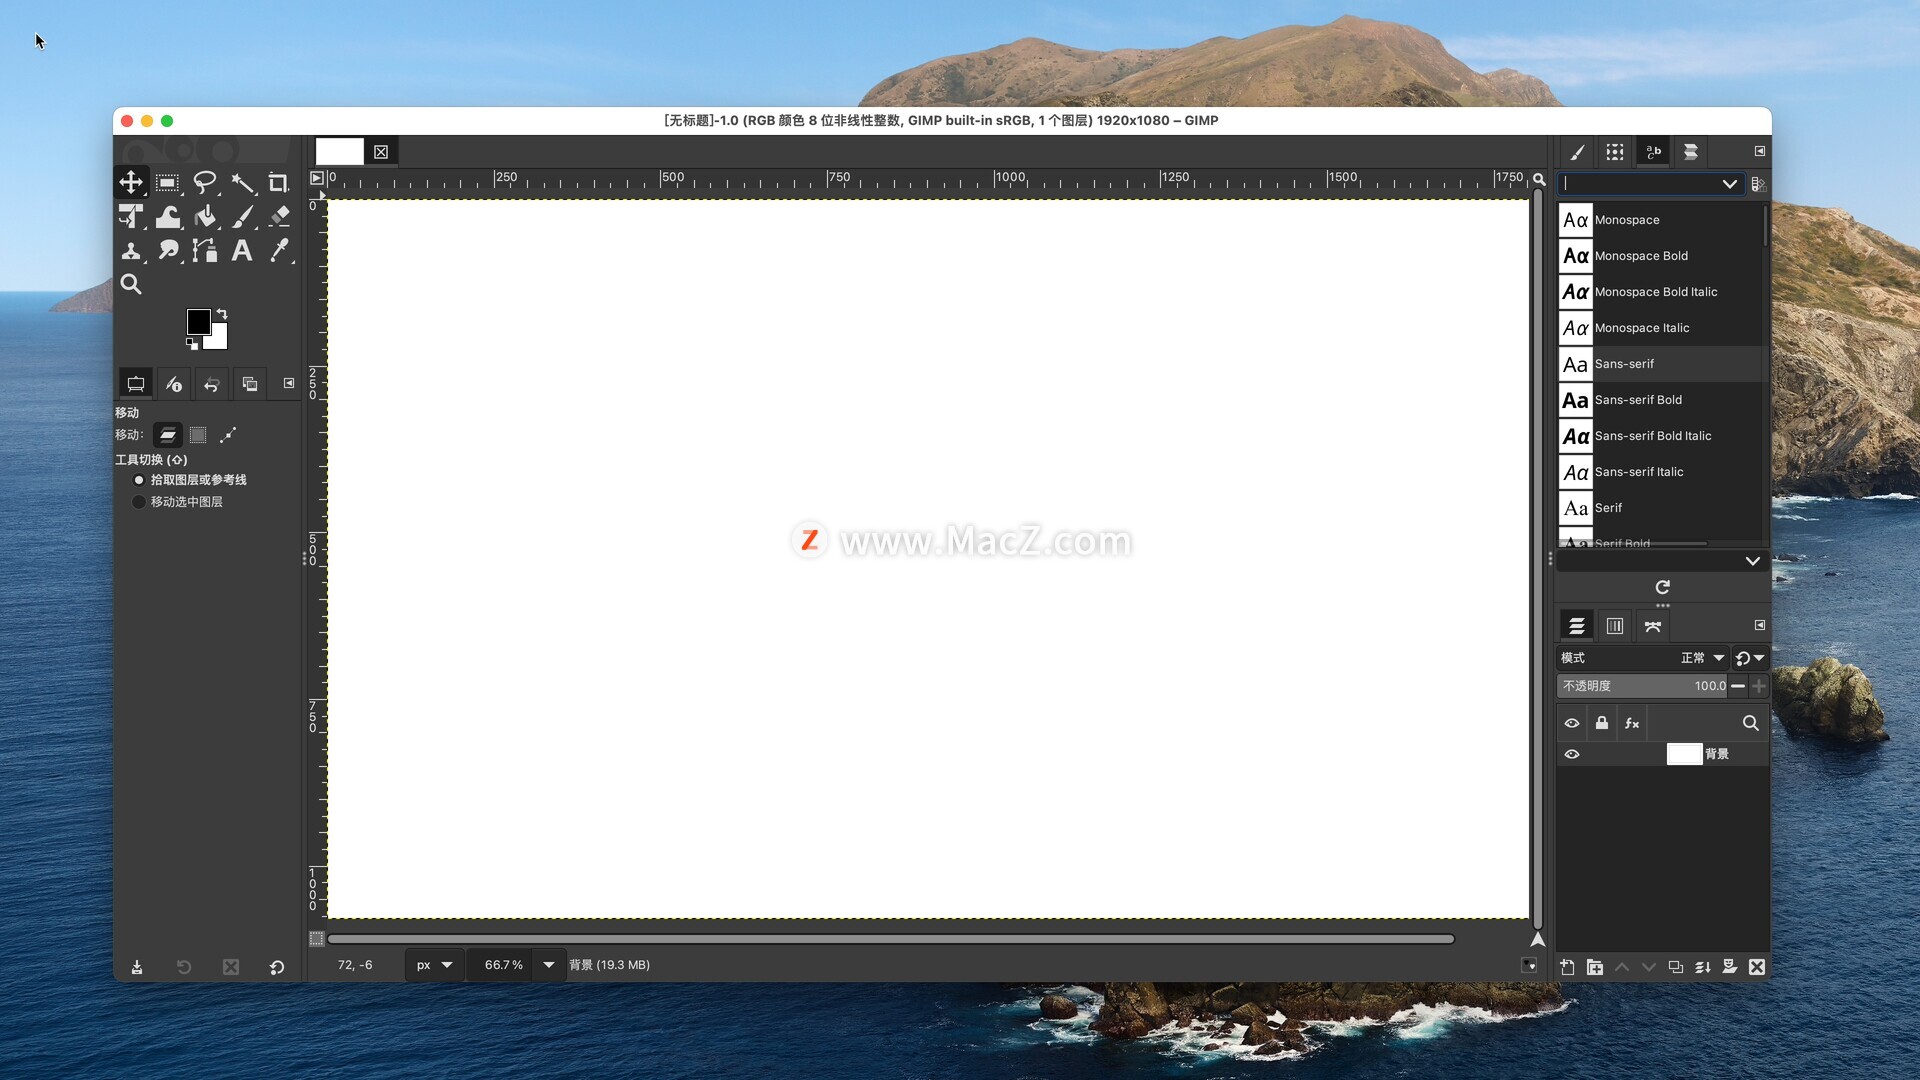Choose the Sans-serif Bold font
The width and height of the screenshot is (1920, 1080).
[1638, 400]
